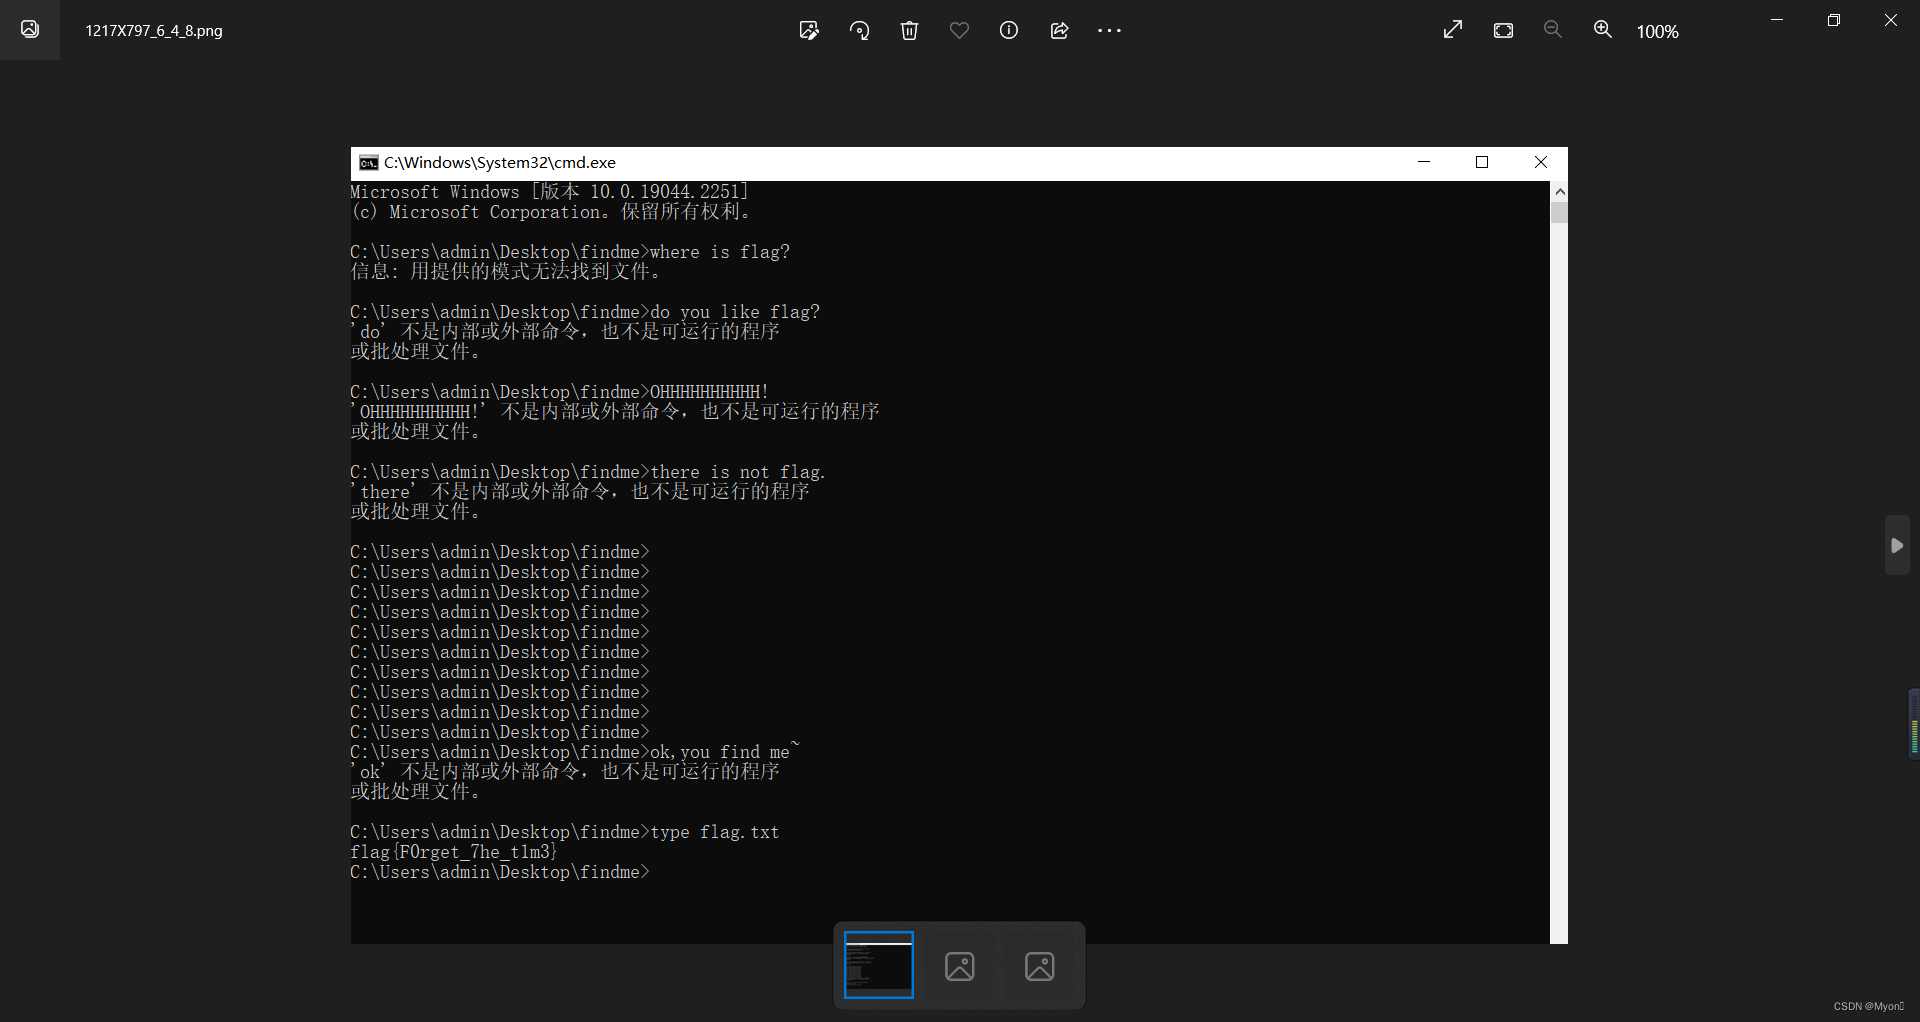Rotate the image with the rotate icon
Image resolution: width=1920 pixels, height=1022 pixels.
[x=859, y=30]
